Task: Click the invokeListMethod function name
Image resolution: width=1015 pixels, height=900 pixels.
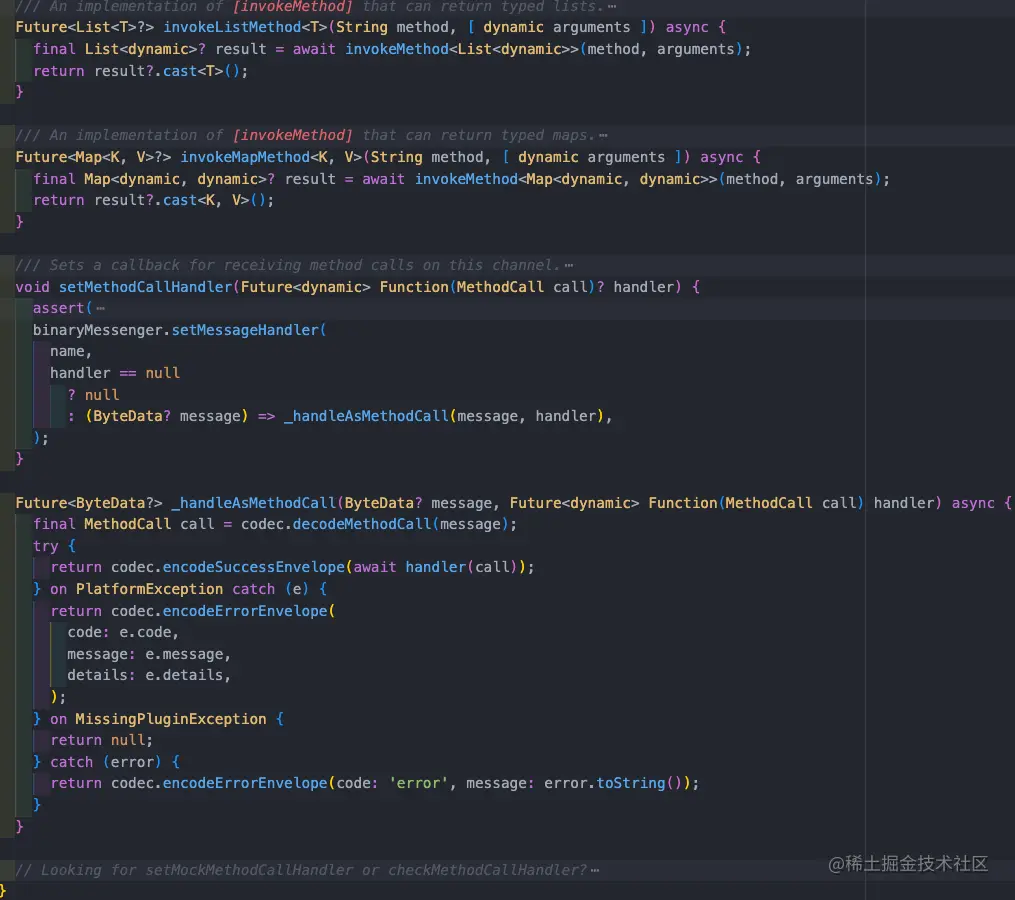Action: coord(232,27)
